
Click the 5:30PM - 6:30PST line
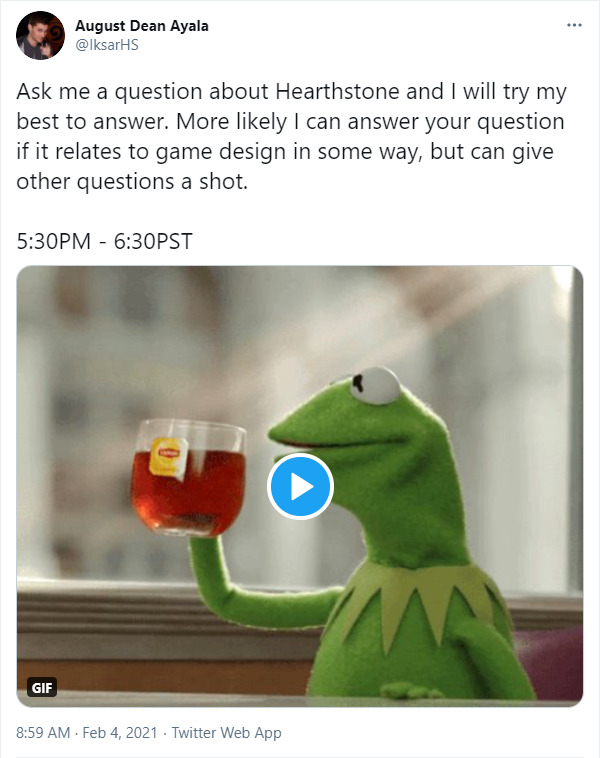105,241
